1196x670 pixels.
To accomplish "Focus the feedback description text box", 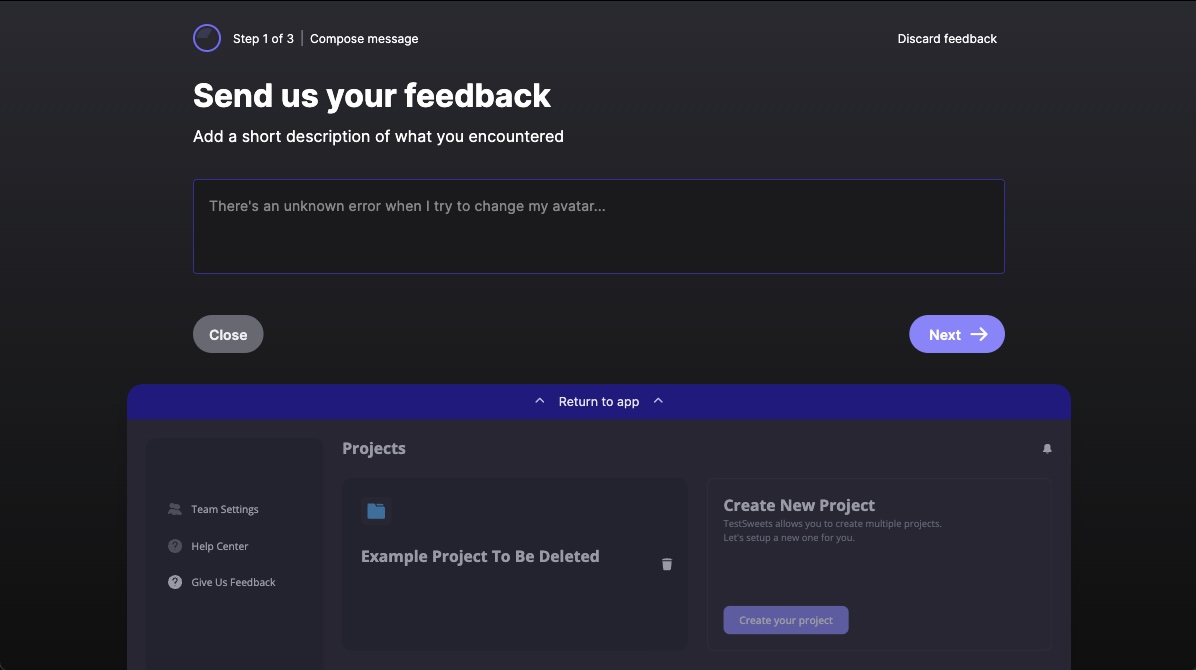I will (x=599, y=227).
